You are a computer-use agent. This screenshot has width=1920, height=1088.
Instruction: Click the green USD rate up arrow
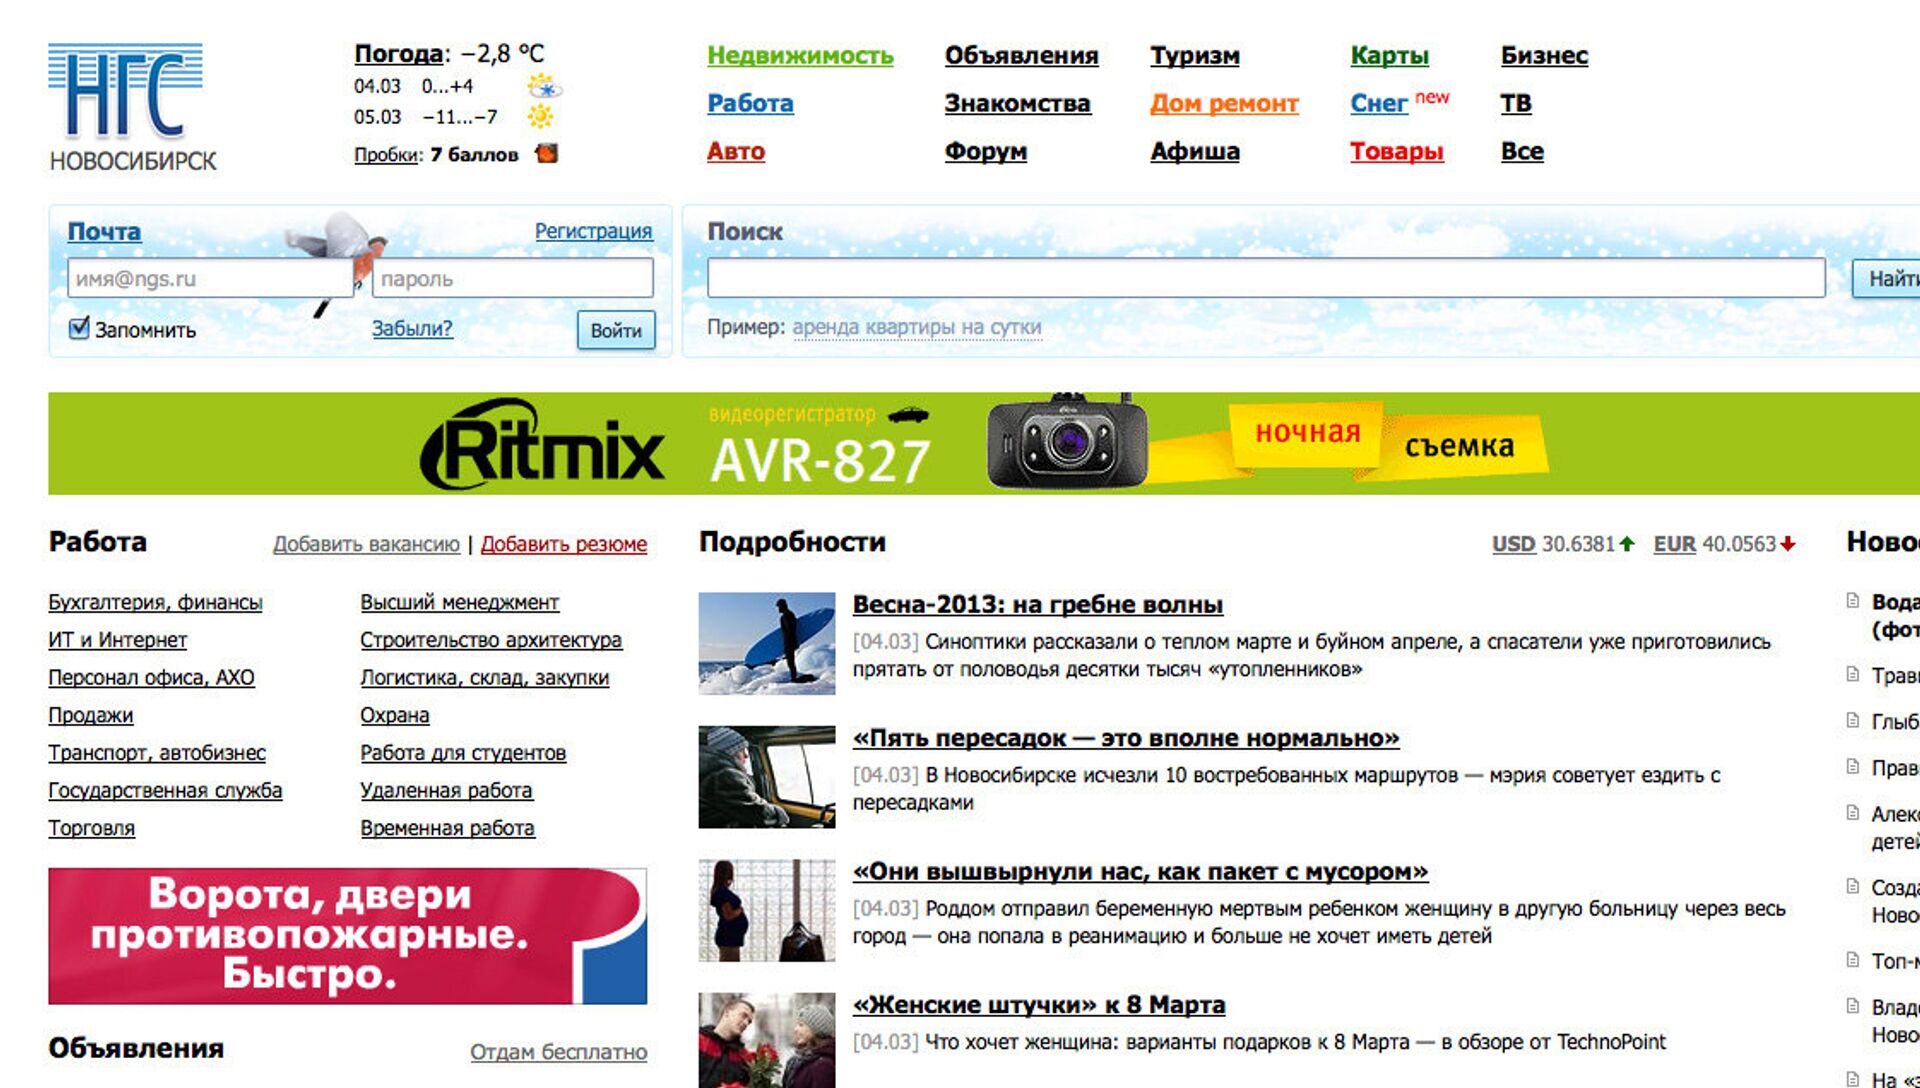1627,544
